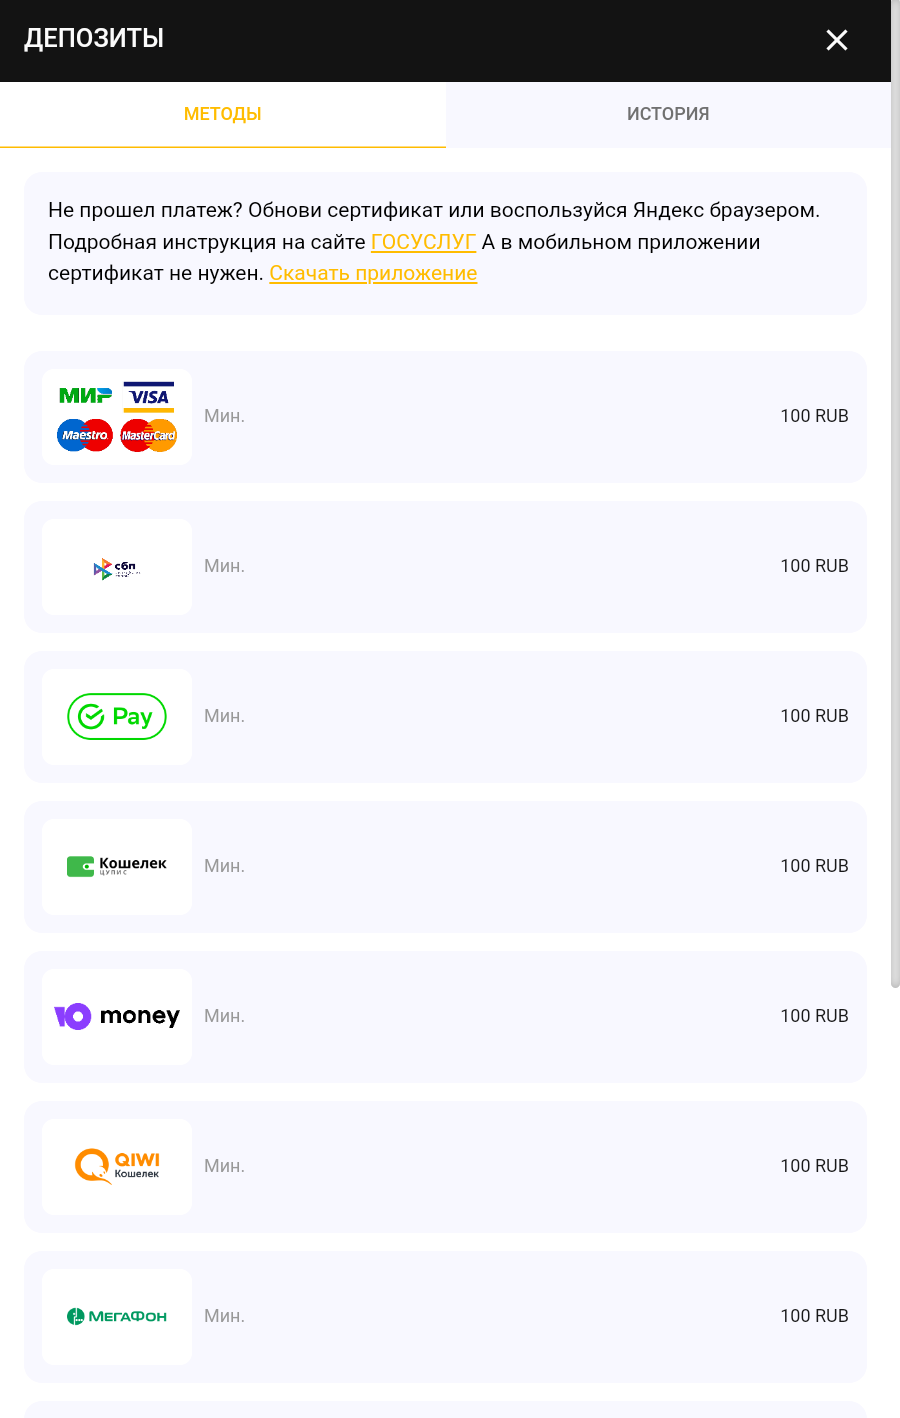Select the МегаФон logo

tap(117, 1317)
